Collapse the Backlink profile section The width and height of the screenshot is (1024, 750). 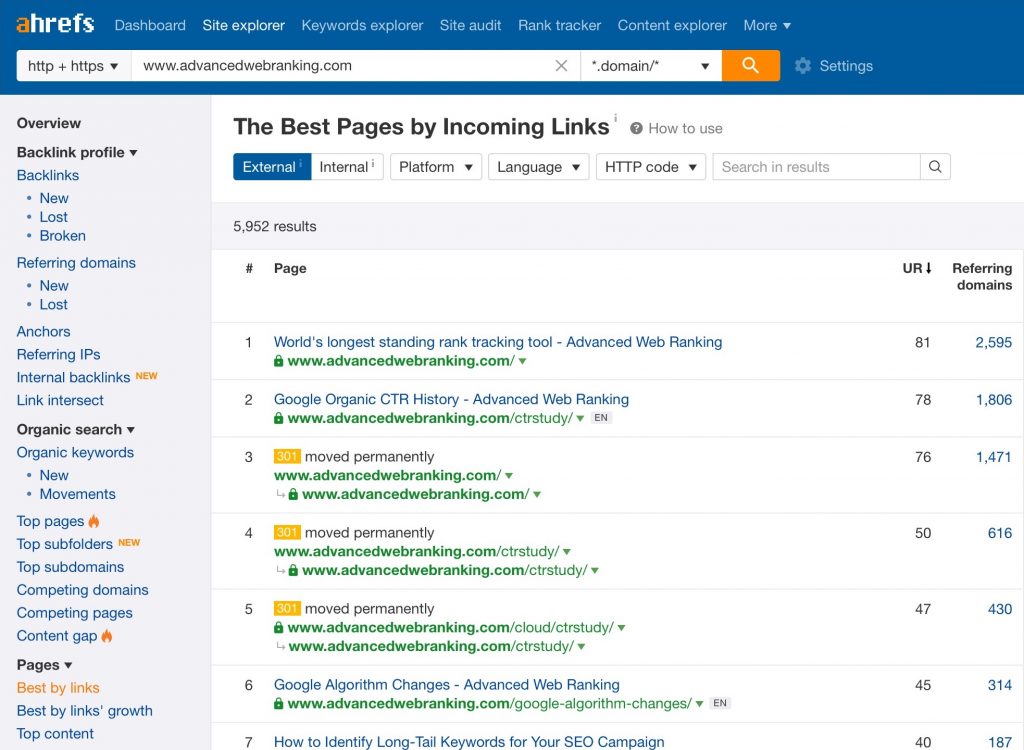pyautogui.click(x=77, y=152)
